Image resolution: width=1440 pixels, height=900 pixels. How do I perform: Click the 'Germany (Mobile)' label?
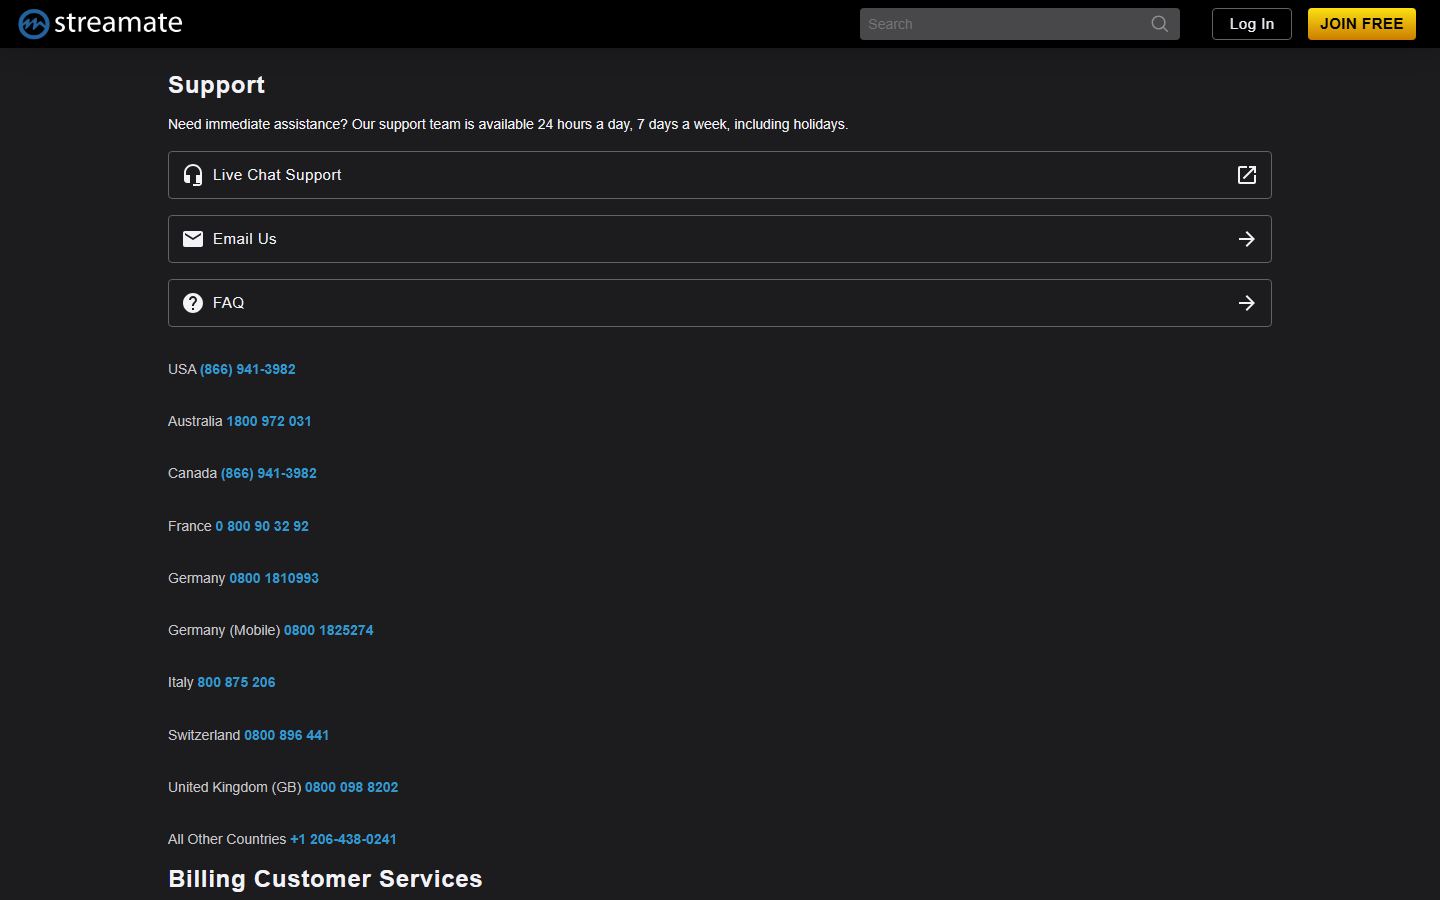(x=224, y=630)
